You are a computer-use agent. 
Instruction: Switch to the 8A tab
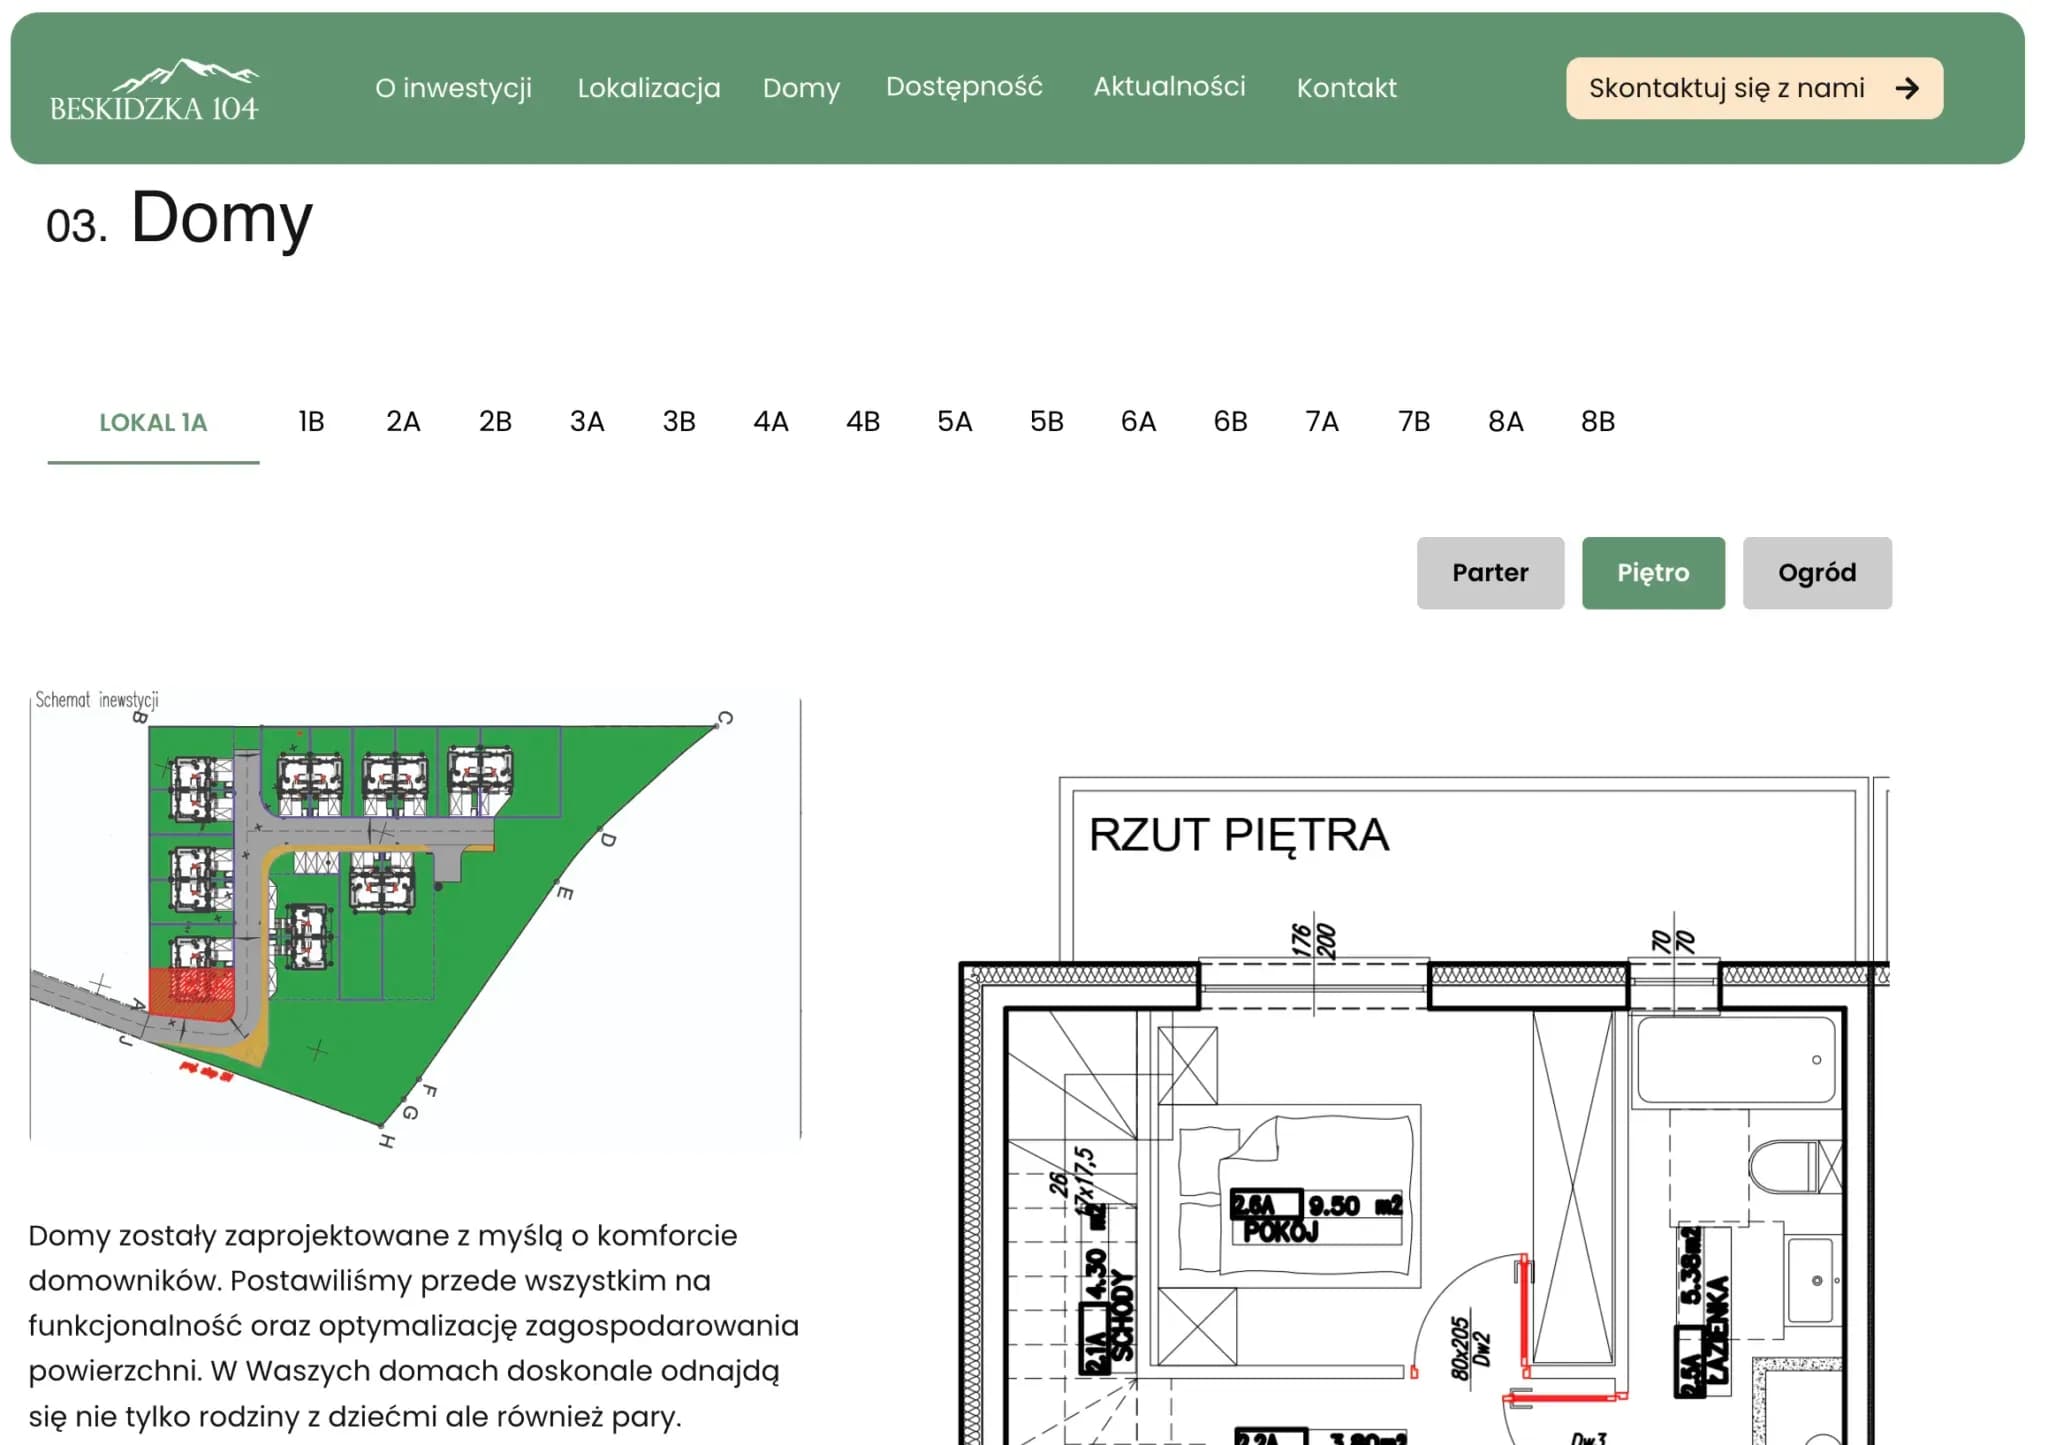[1506, 422]
